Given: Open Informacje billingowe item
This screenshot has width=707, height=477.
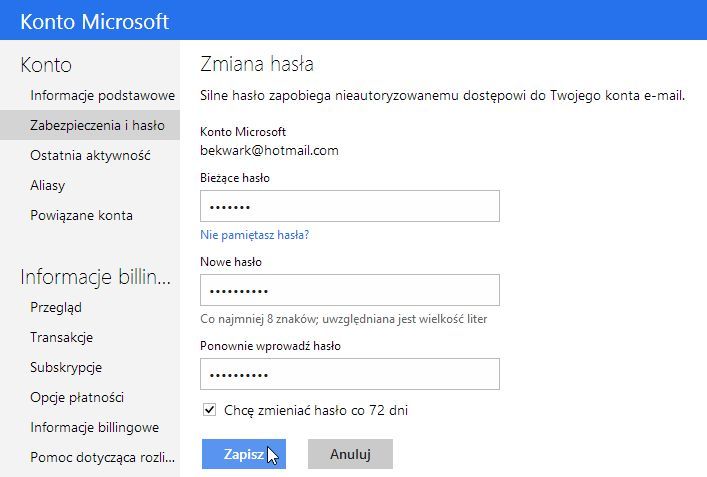Looking at the screenshot, I should pyautogui.click(x=94, y=427).
